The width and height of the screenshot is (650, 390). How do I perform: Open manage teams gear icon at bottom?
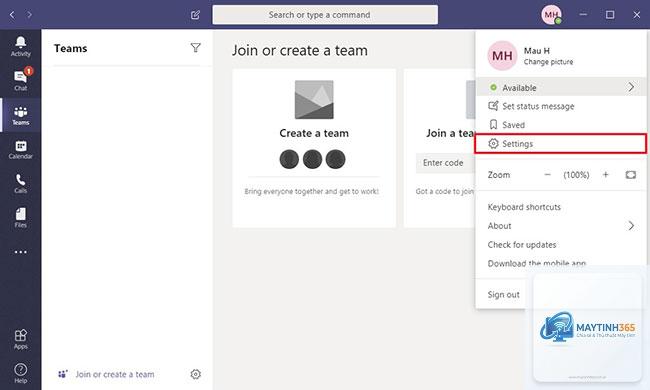pos(196,374)
